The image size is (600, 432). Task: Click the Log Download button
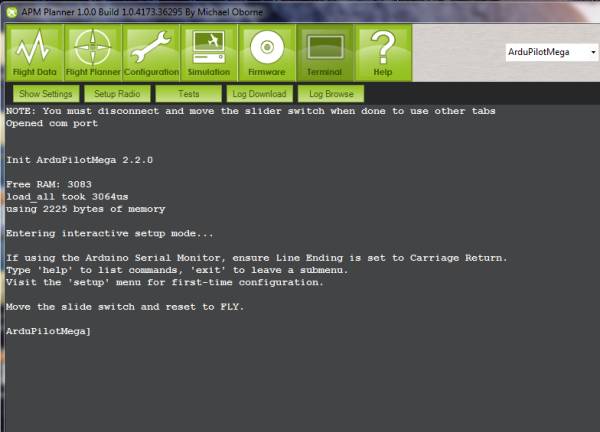tap(259, 94)
